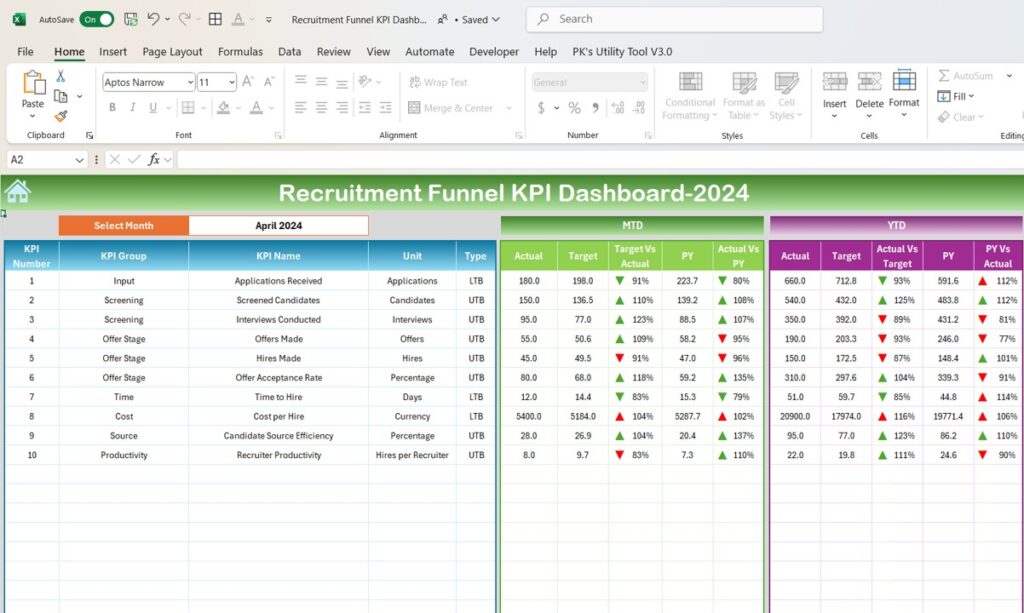
Task: Click in the Search box
Action: click(x=675, y=20)
